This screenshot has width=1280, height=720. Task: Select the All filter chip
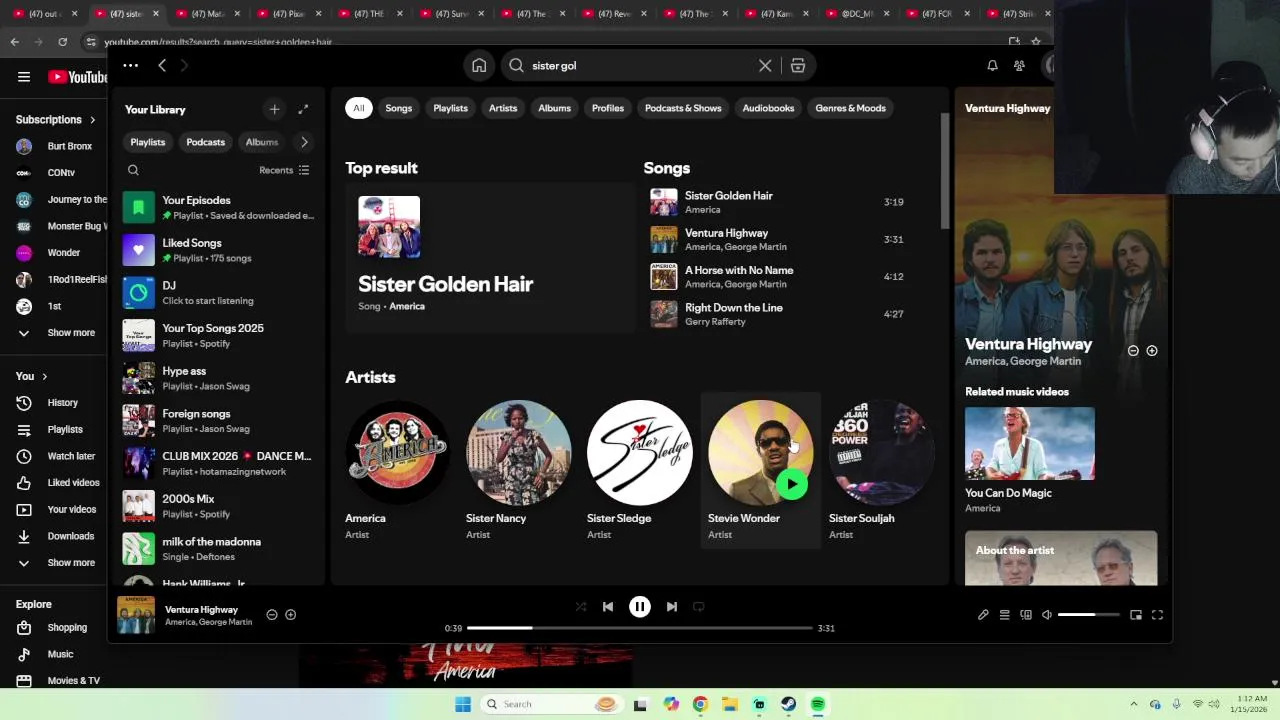[359, 108]
